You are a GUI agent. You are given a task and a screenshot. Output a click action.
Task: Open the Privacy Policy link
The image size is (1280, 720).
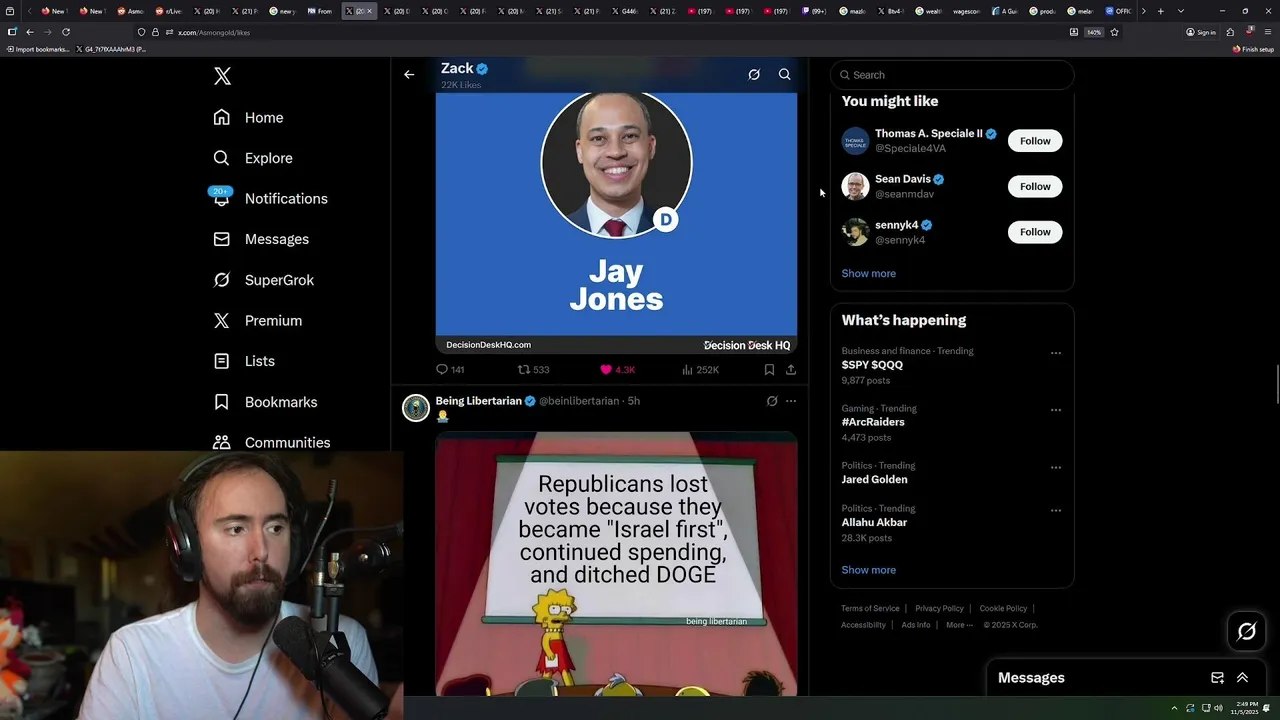pyautogui.click(x=939, y=608)
